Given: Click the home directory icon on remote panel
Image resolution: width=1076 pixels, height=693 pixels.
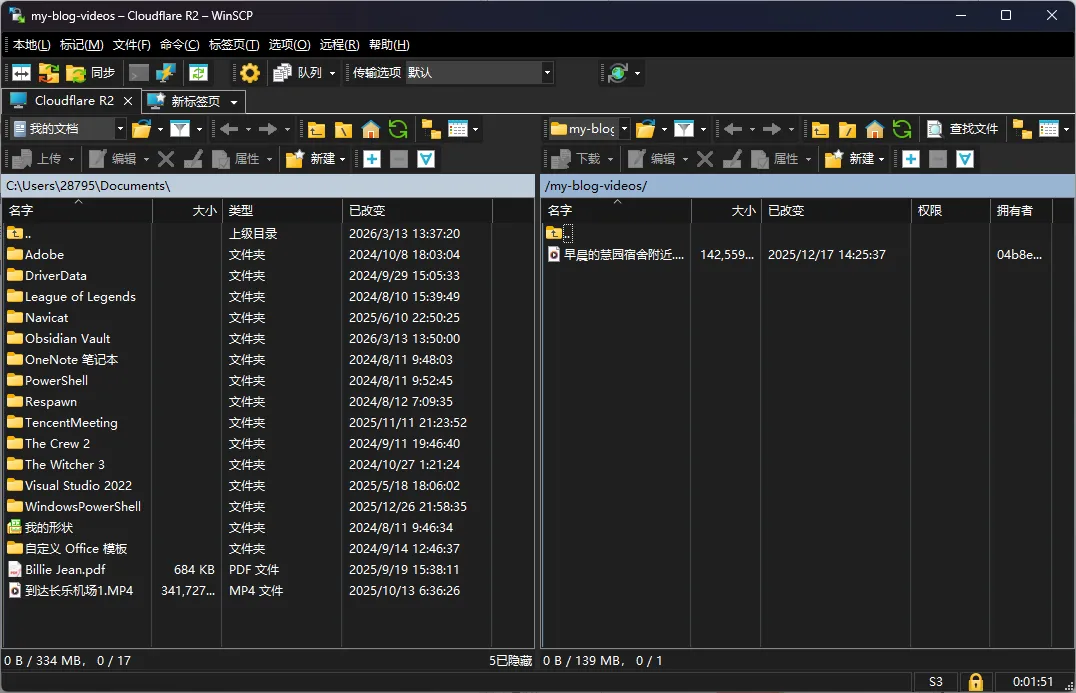Looking at the screenshot, I should pyautogui.click(x=873, y=128).
